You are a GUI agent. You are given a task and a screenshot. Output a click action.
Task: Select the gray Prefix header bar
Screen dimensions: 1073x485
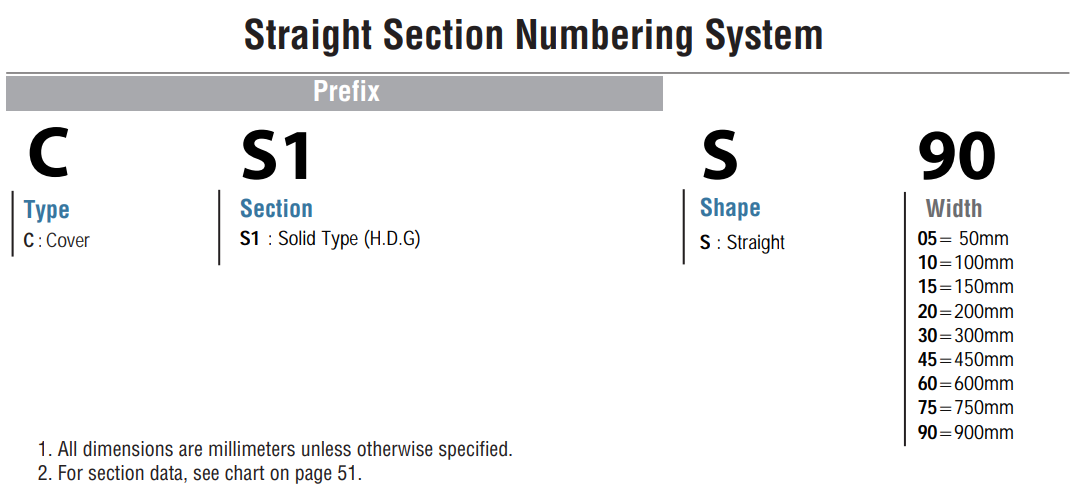(x=334, y=92)
